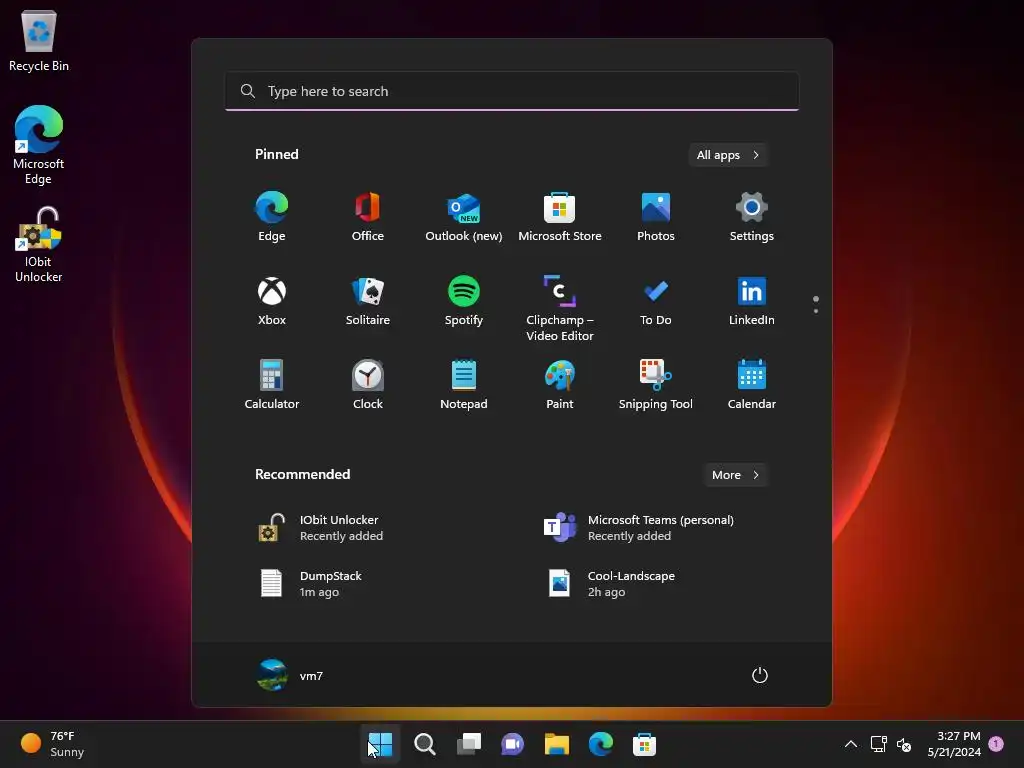Click the Type here to search field
This screenshot has width=1024, height=768.
click(x=512, y=91)
